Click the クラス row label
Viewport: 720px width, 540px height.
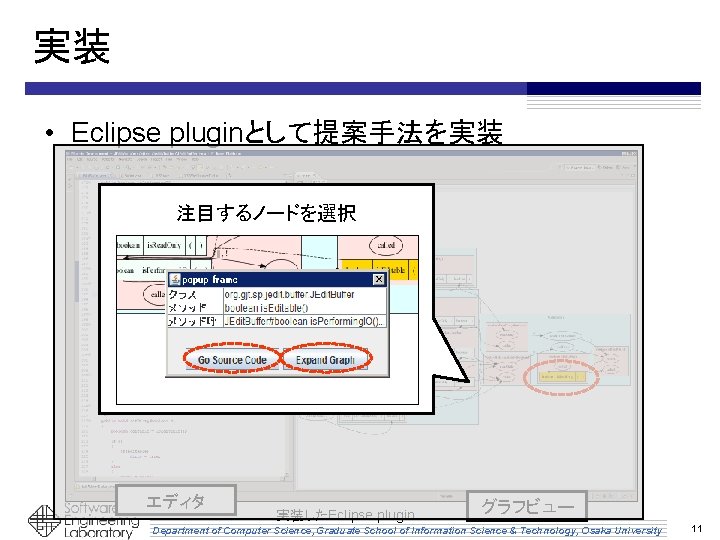pyautogui.click(x=195, y=294)
